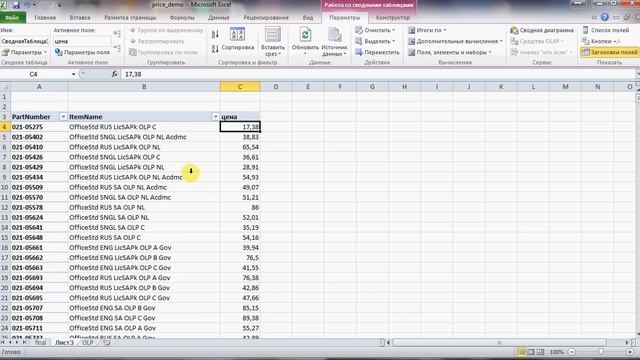Open the Дополнительные вычисления dropdown

click(x=455, y=41)
